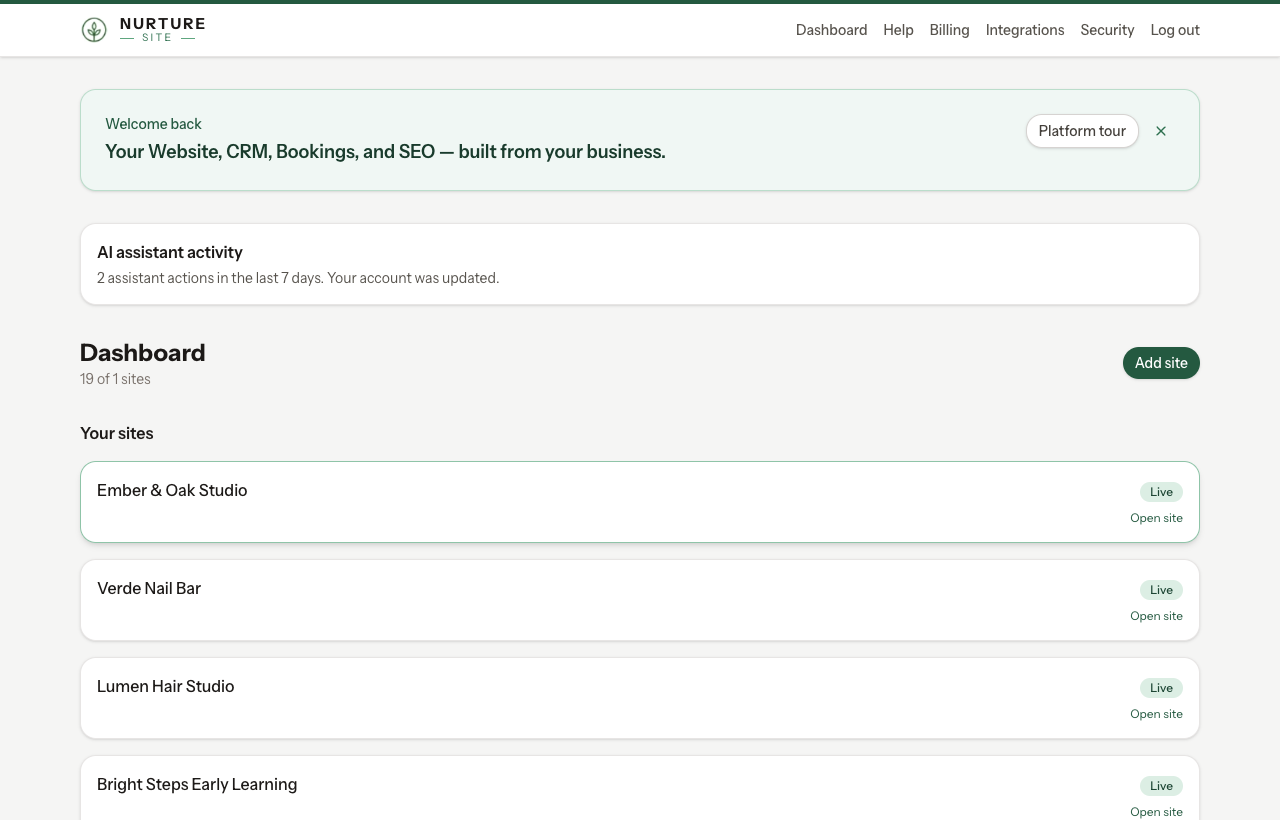Click the 'Your sites' section heading
Viewport: 1280px width, 820px height.
[x=117, y=433]
